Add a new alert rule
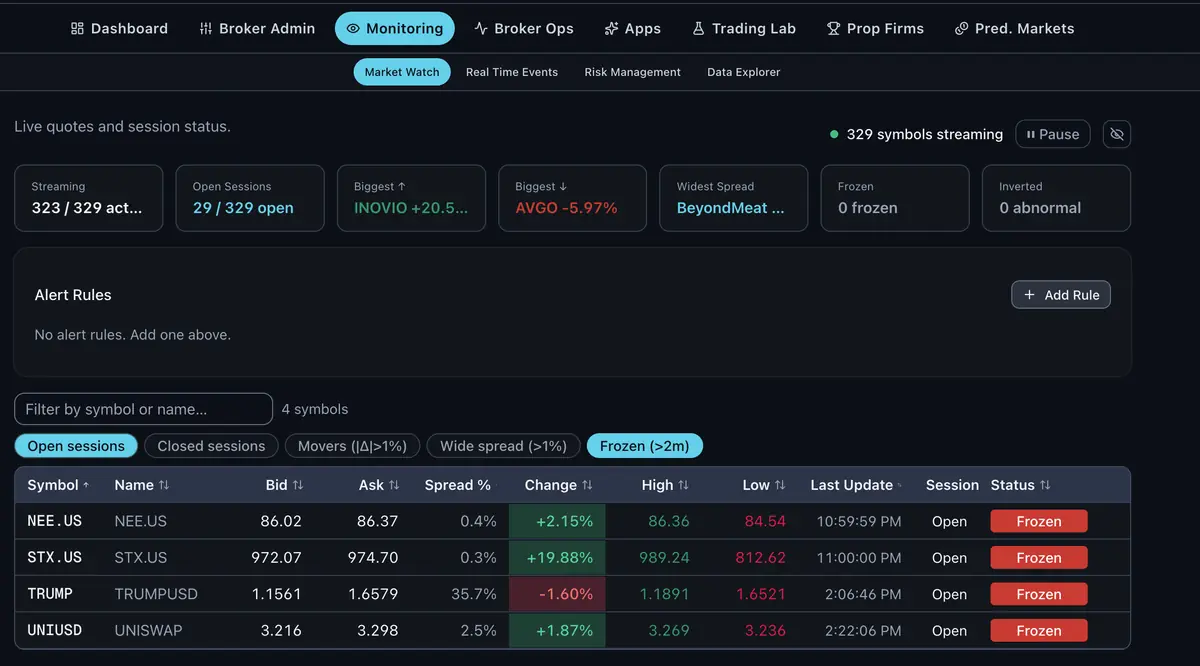This screenshot has width=1200, height=666. 1061,295
